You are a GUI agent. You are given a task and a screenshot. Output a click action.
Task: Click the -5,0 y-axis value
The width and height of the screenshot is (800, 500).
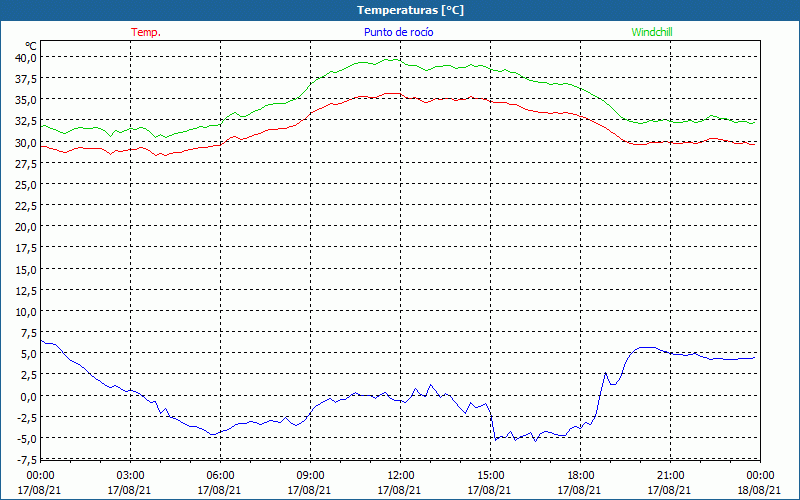[27, 439]
